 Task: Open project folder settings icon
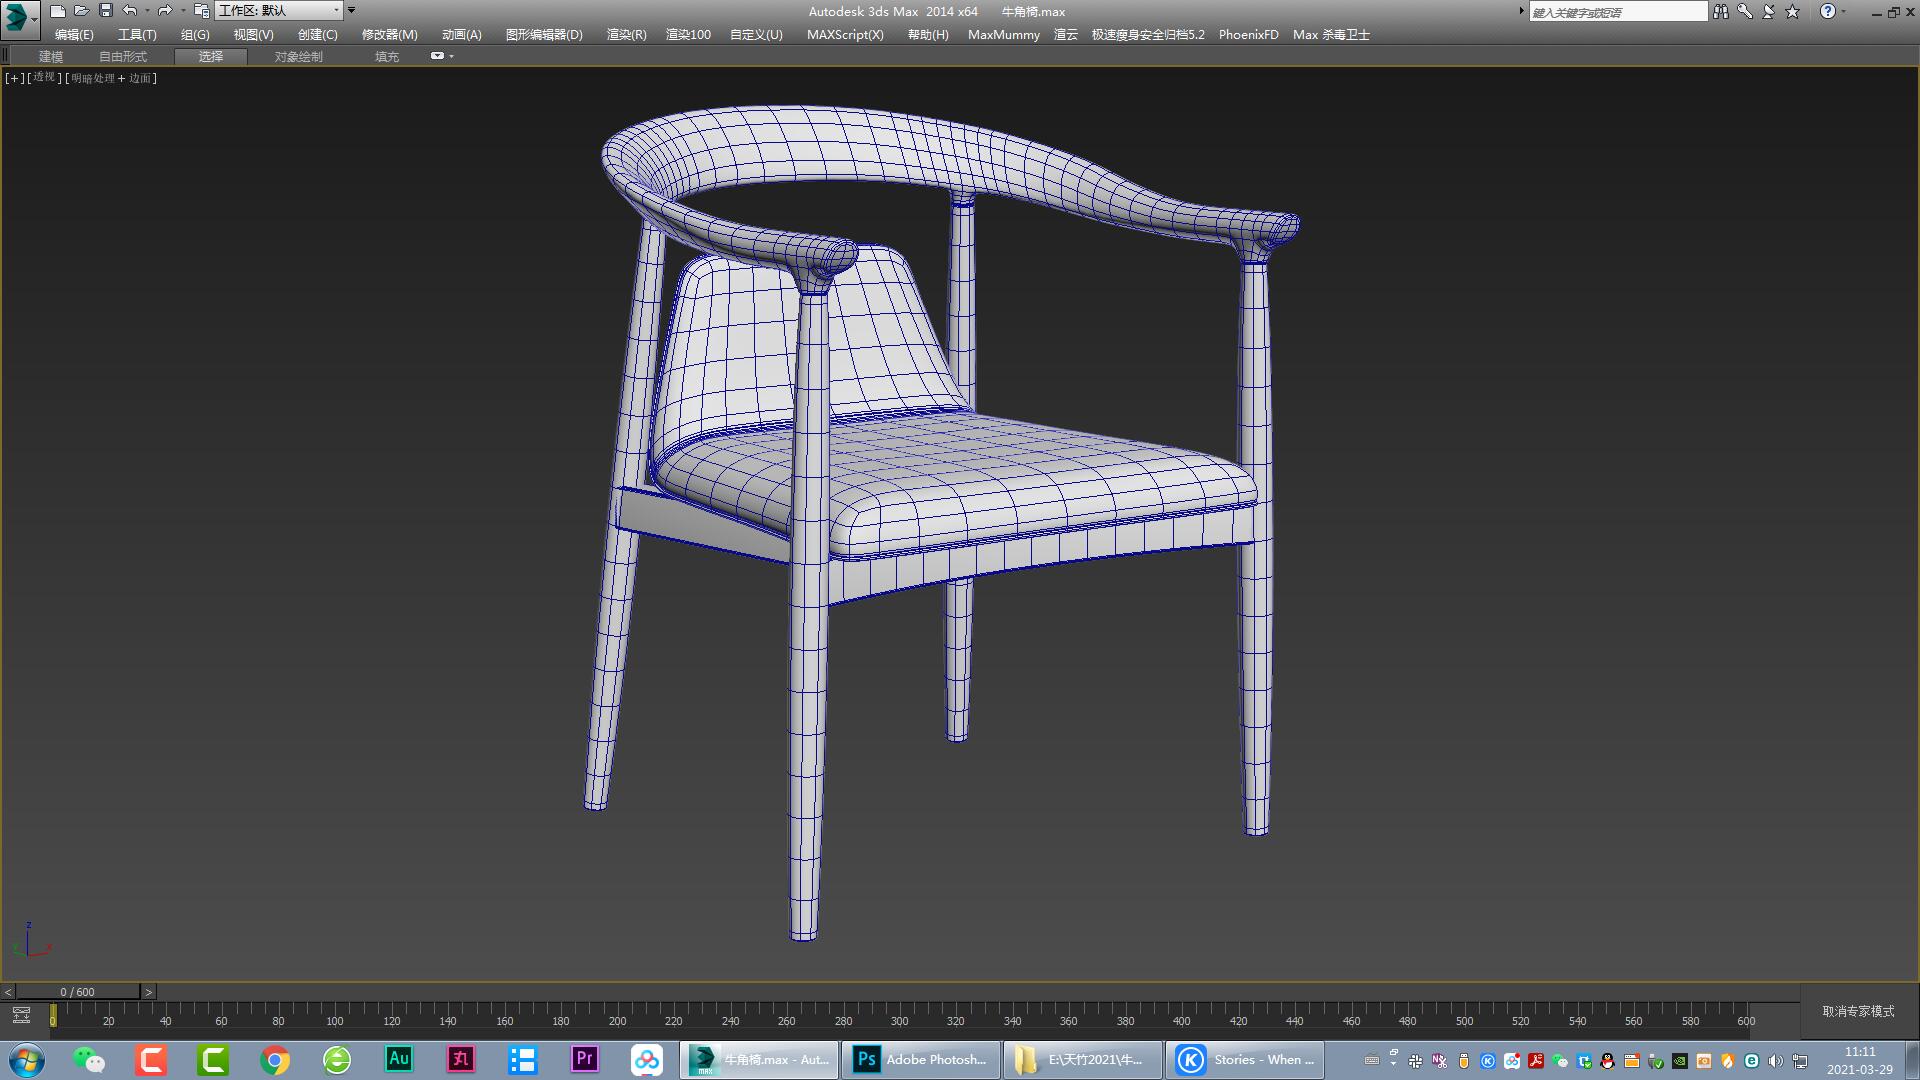click(x=201, y=11)
